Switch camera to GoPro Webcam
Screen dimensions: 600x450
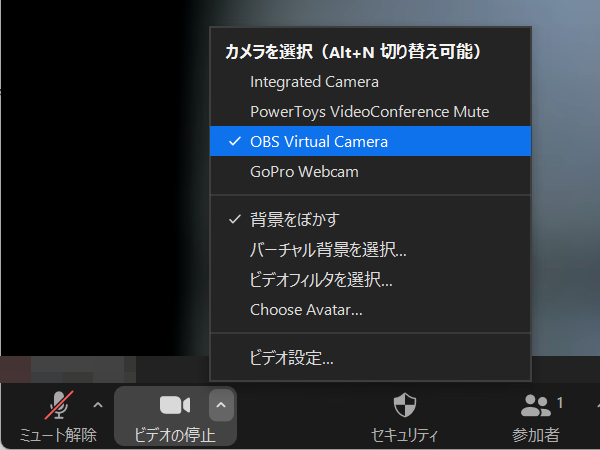click(370, 171)
